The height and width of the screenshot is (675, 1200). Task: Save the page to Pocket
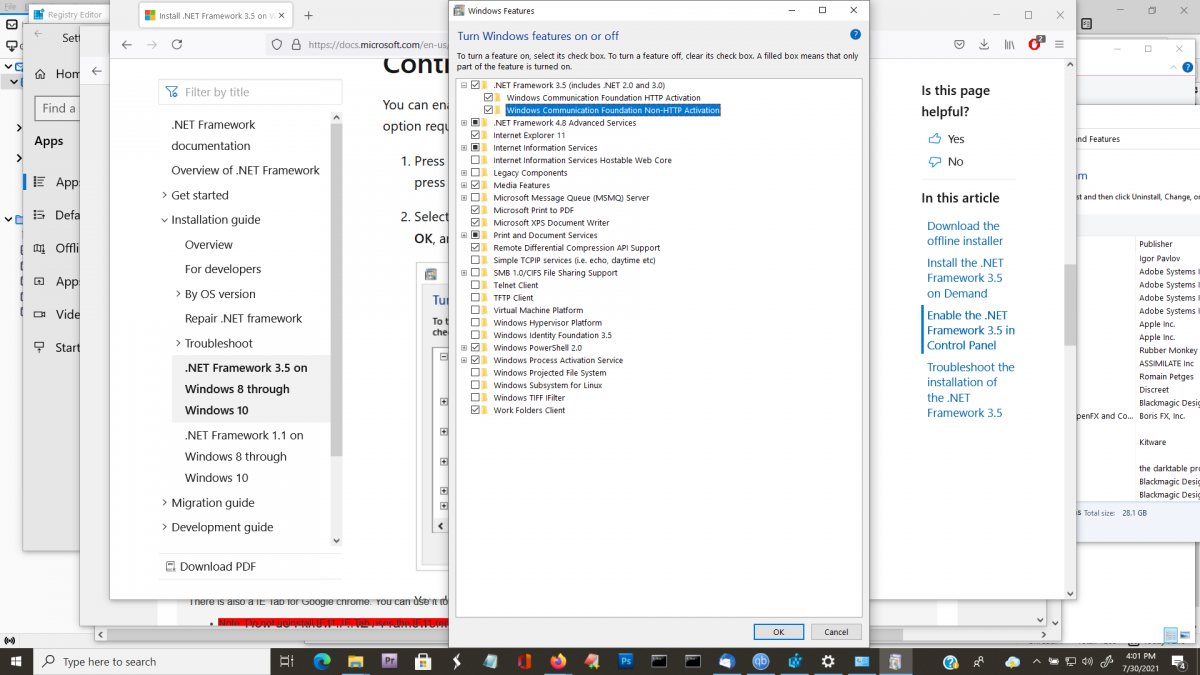959,44
